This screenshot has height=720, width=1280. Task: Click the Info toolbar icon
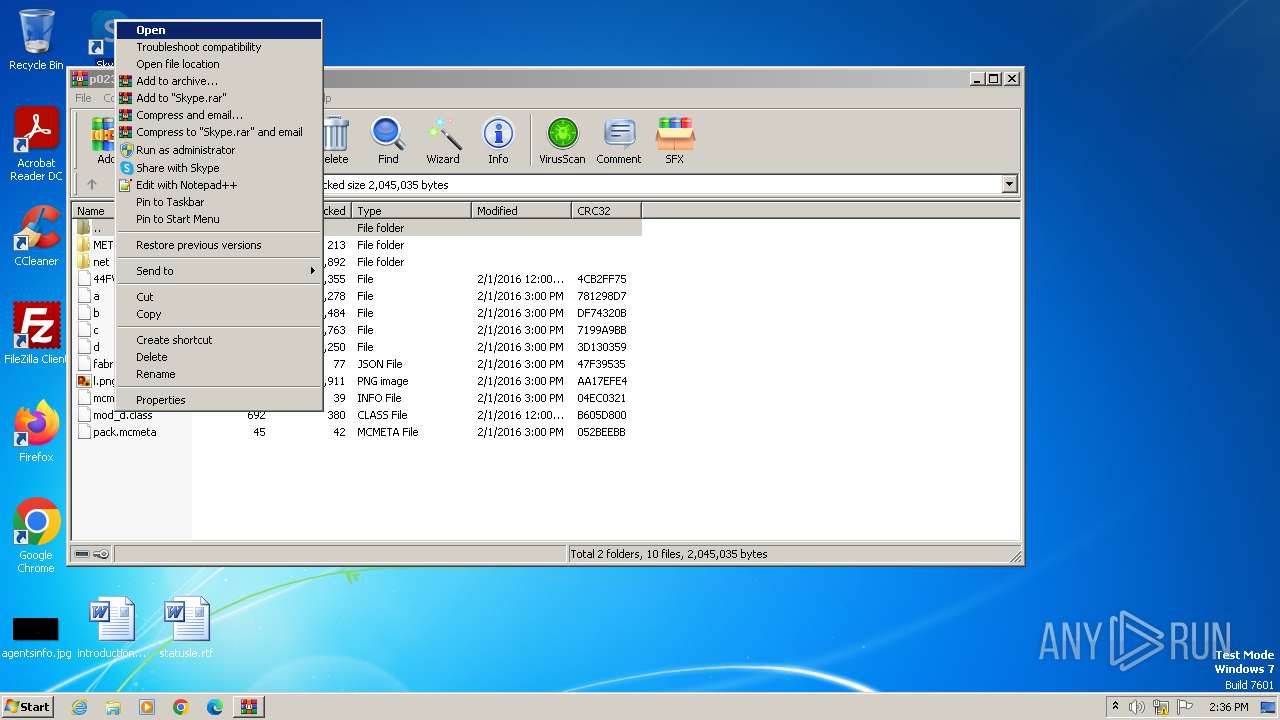tap(498, 141)
